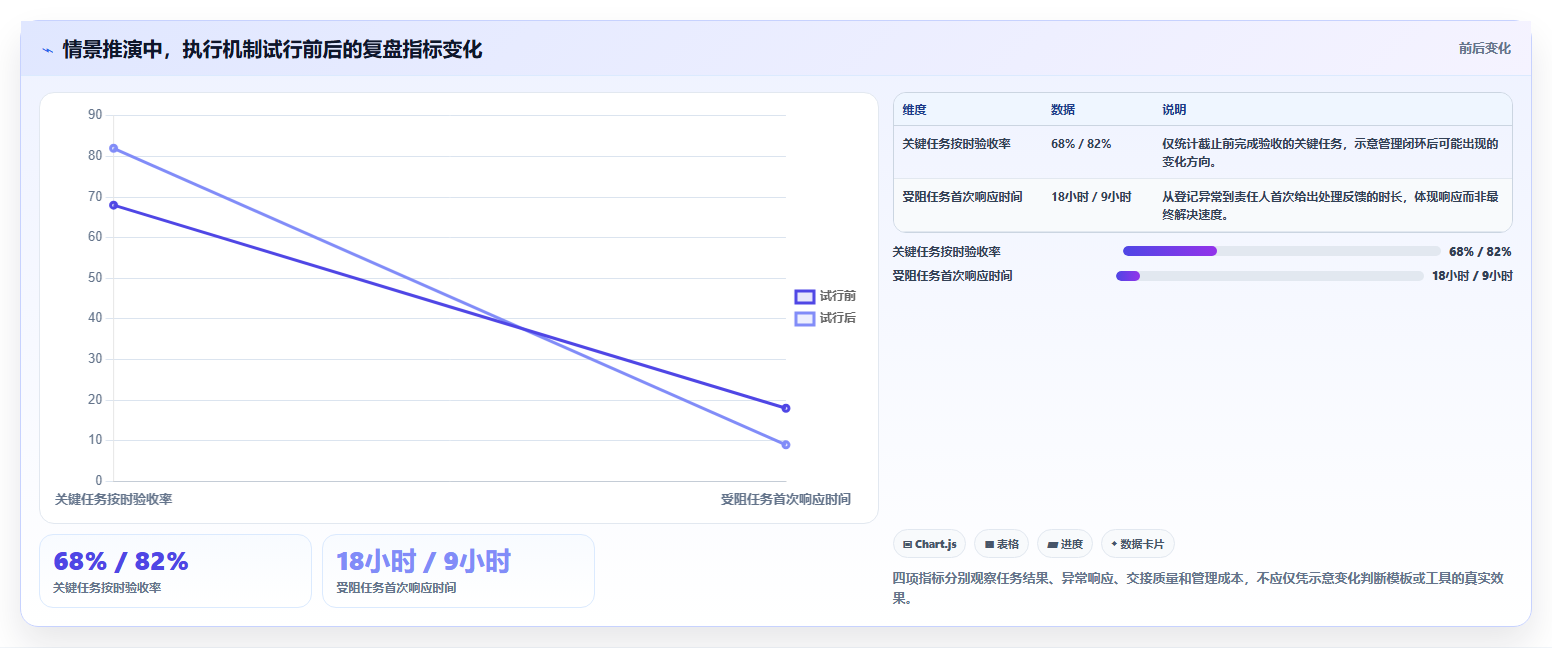Click y-axis tick label 90
This screenshot has height=648, width=1552.
pos(95,115)
